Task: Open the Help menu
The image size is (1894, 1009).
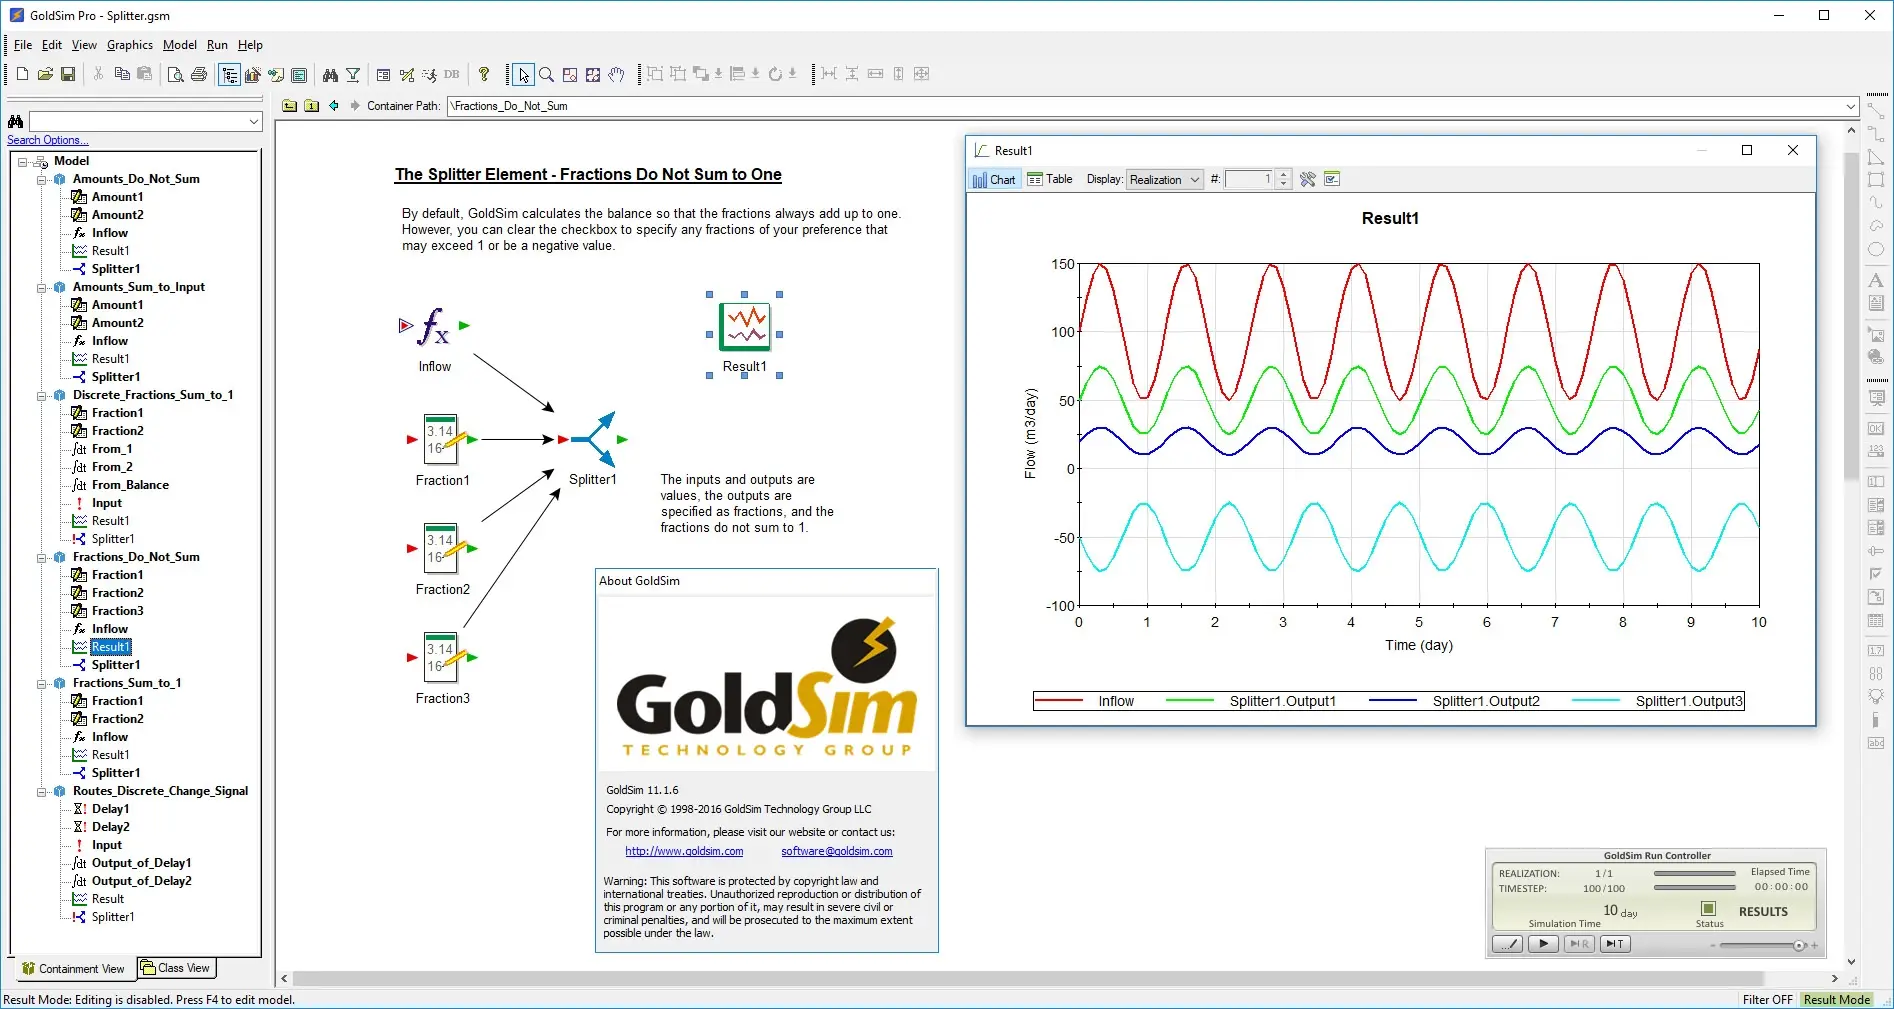Action: tap(250, 45)
